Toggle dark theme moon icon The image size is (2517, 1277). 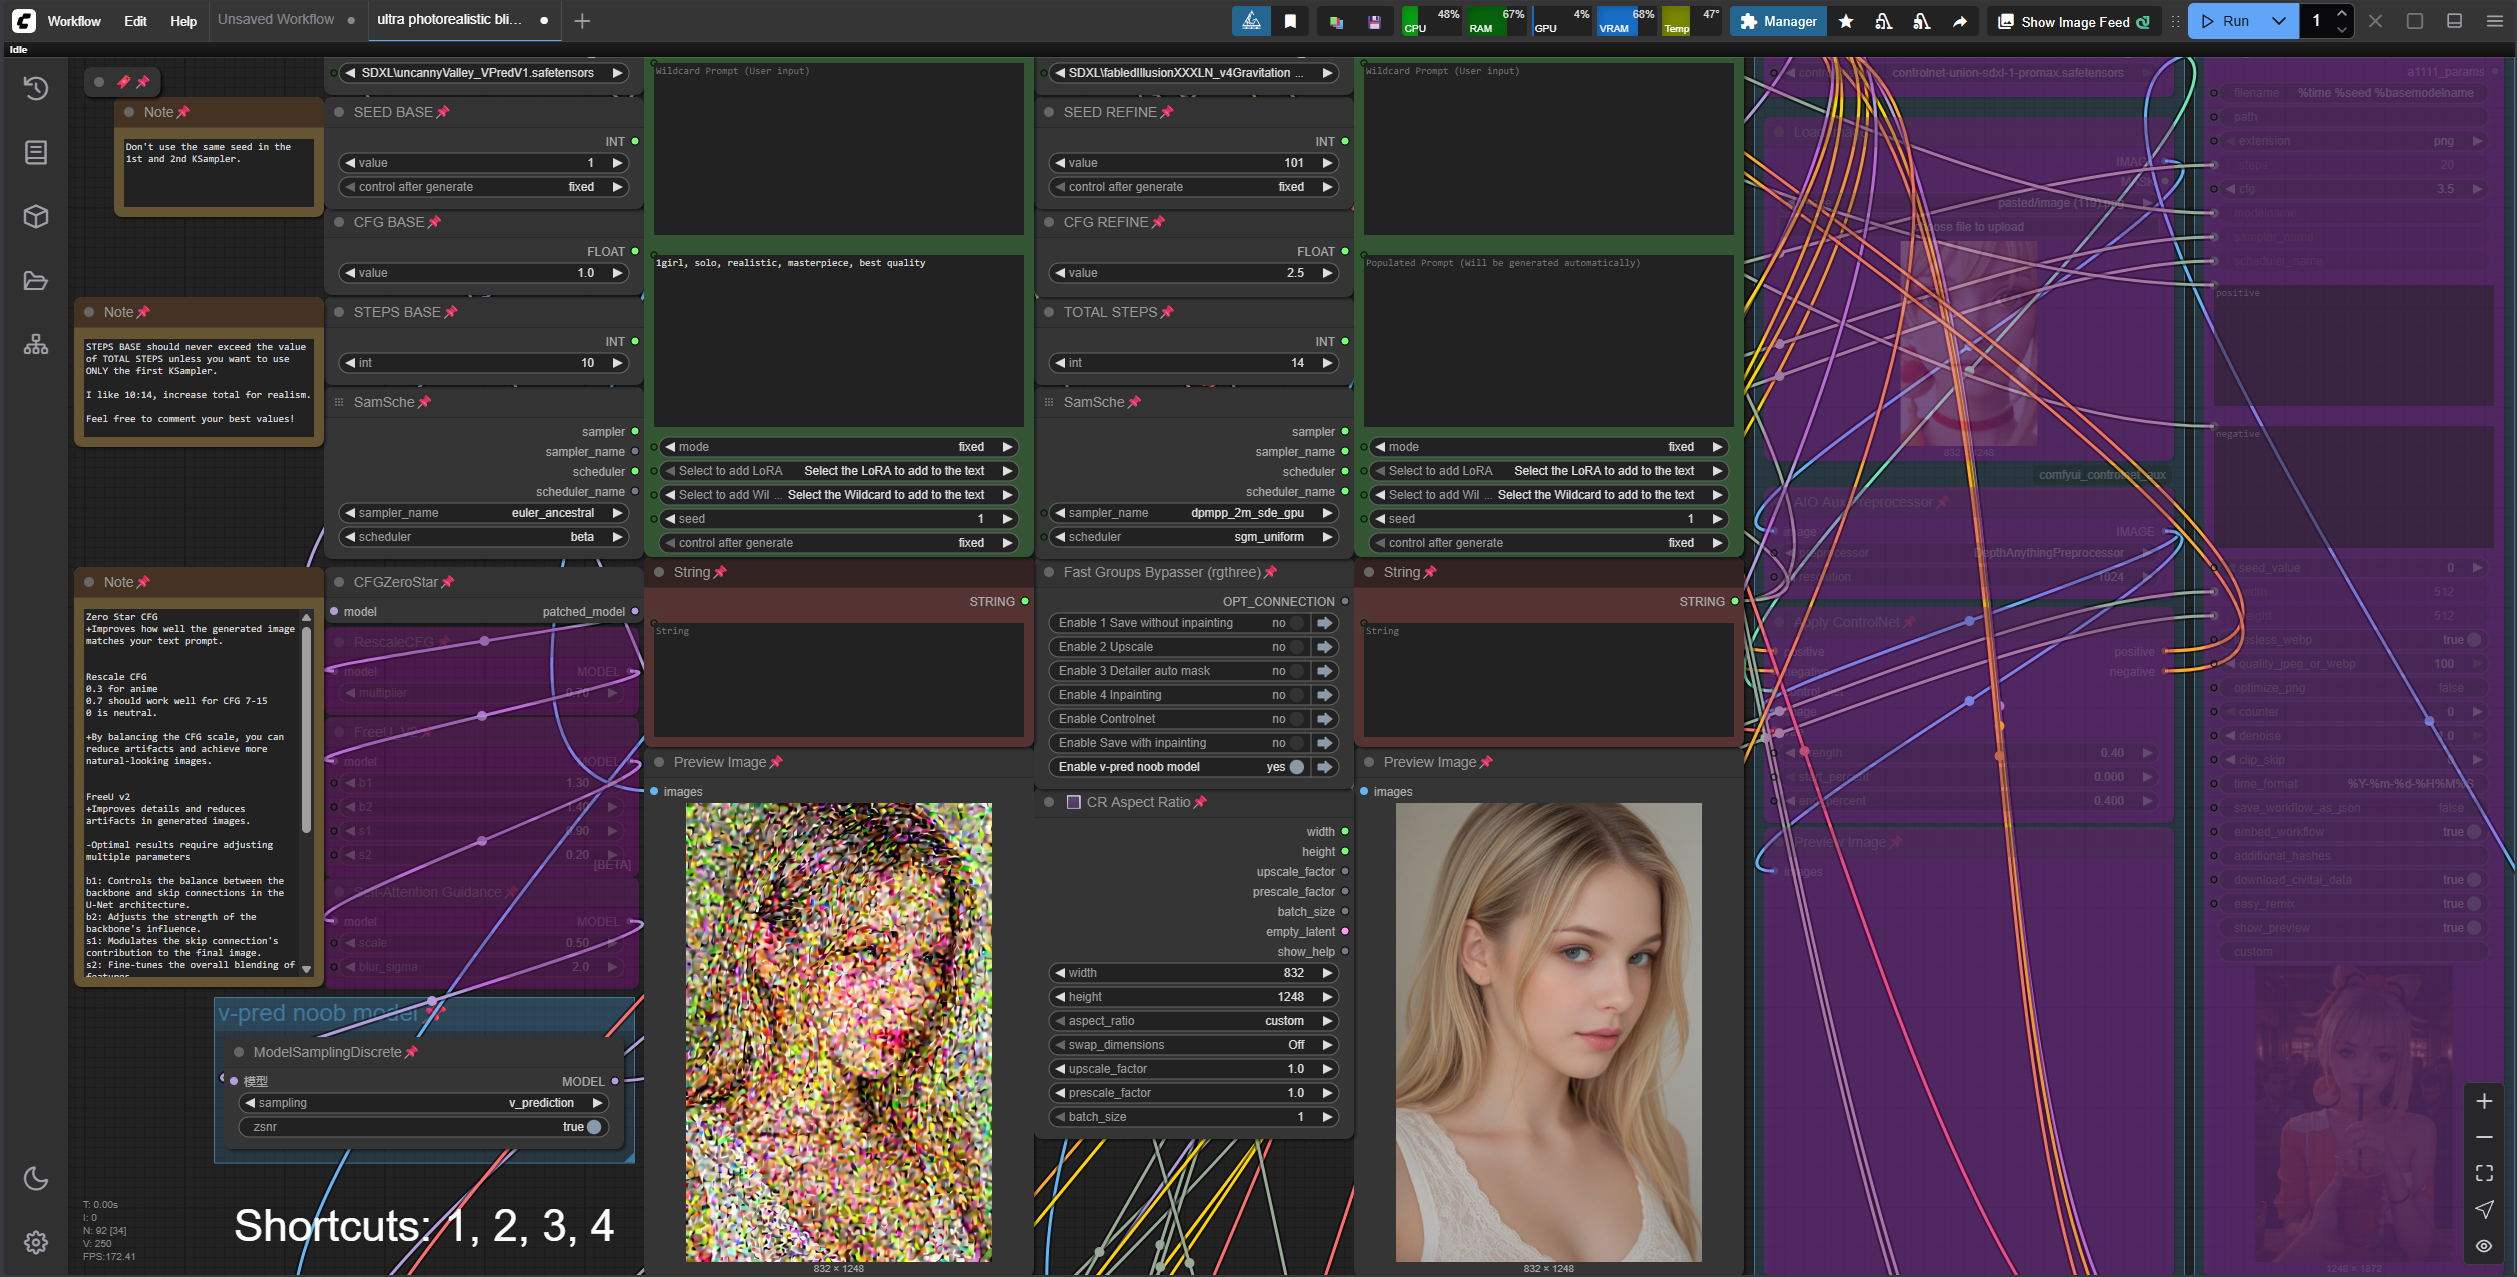36,1179
